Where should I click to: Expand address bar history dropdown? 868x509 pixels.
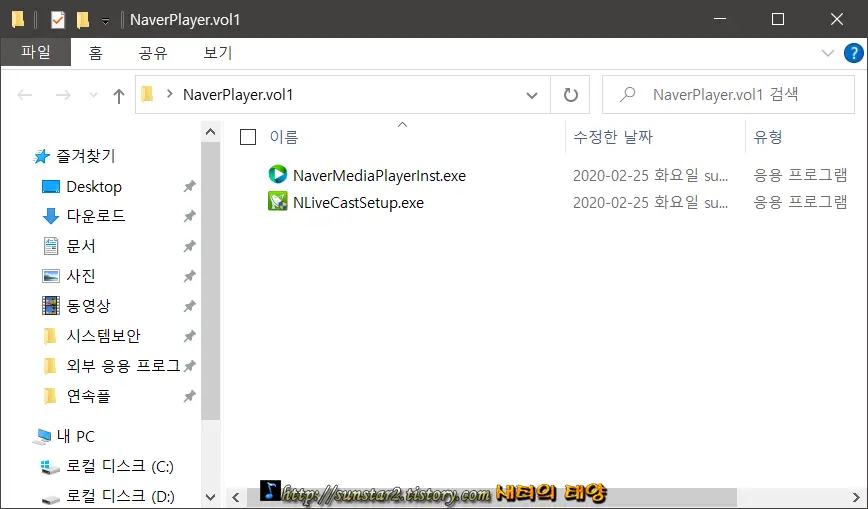pyautogui.click(x=531, y=95)
